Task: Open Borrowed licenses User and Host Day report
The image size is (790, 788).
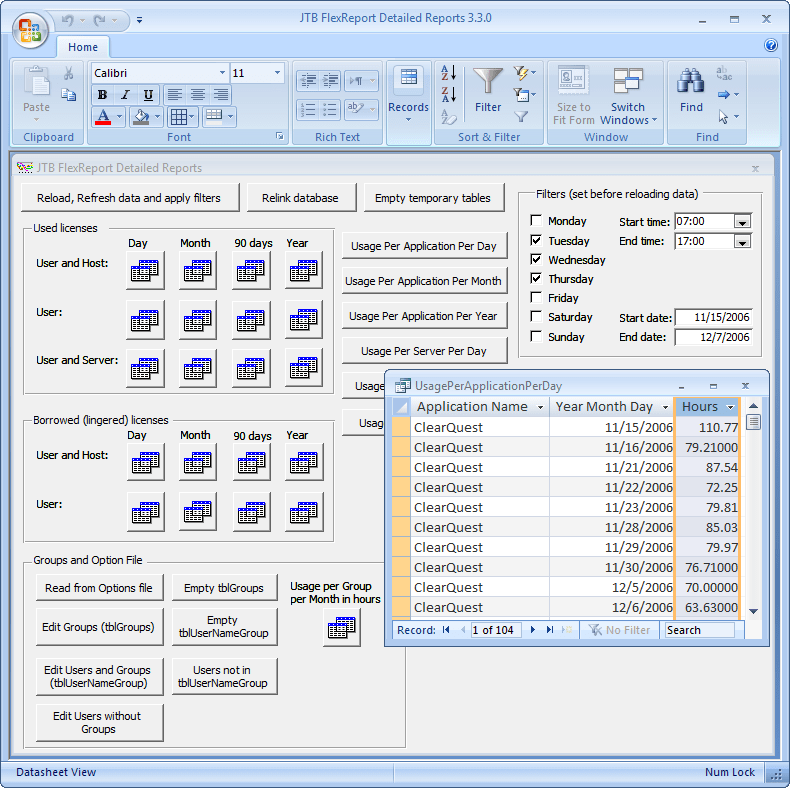Action: point(146,462)
